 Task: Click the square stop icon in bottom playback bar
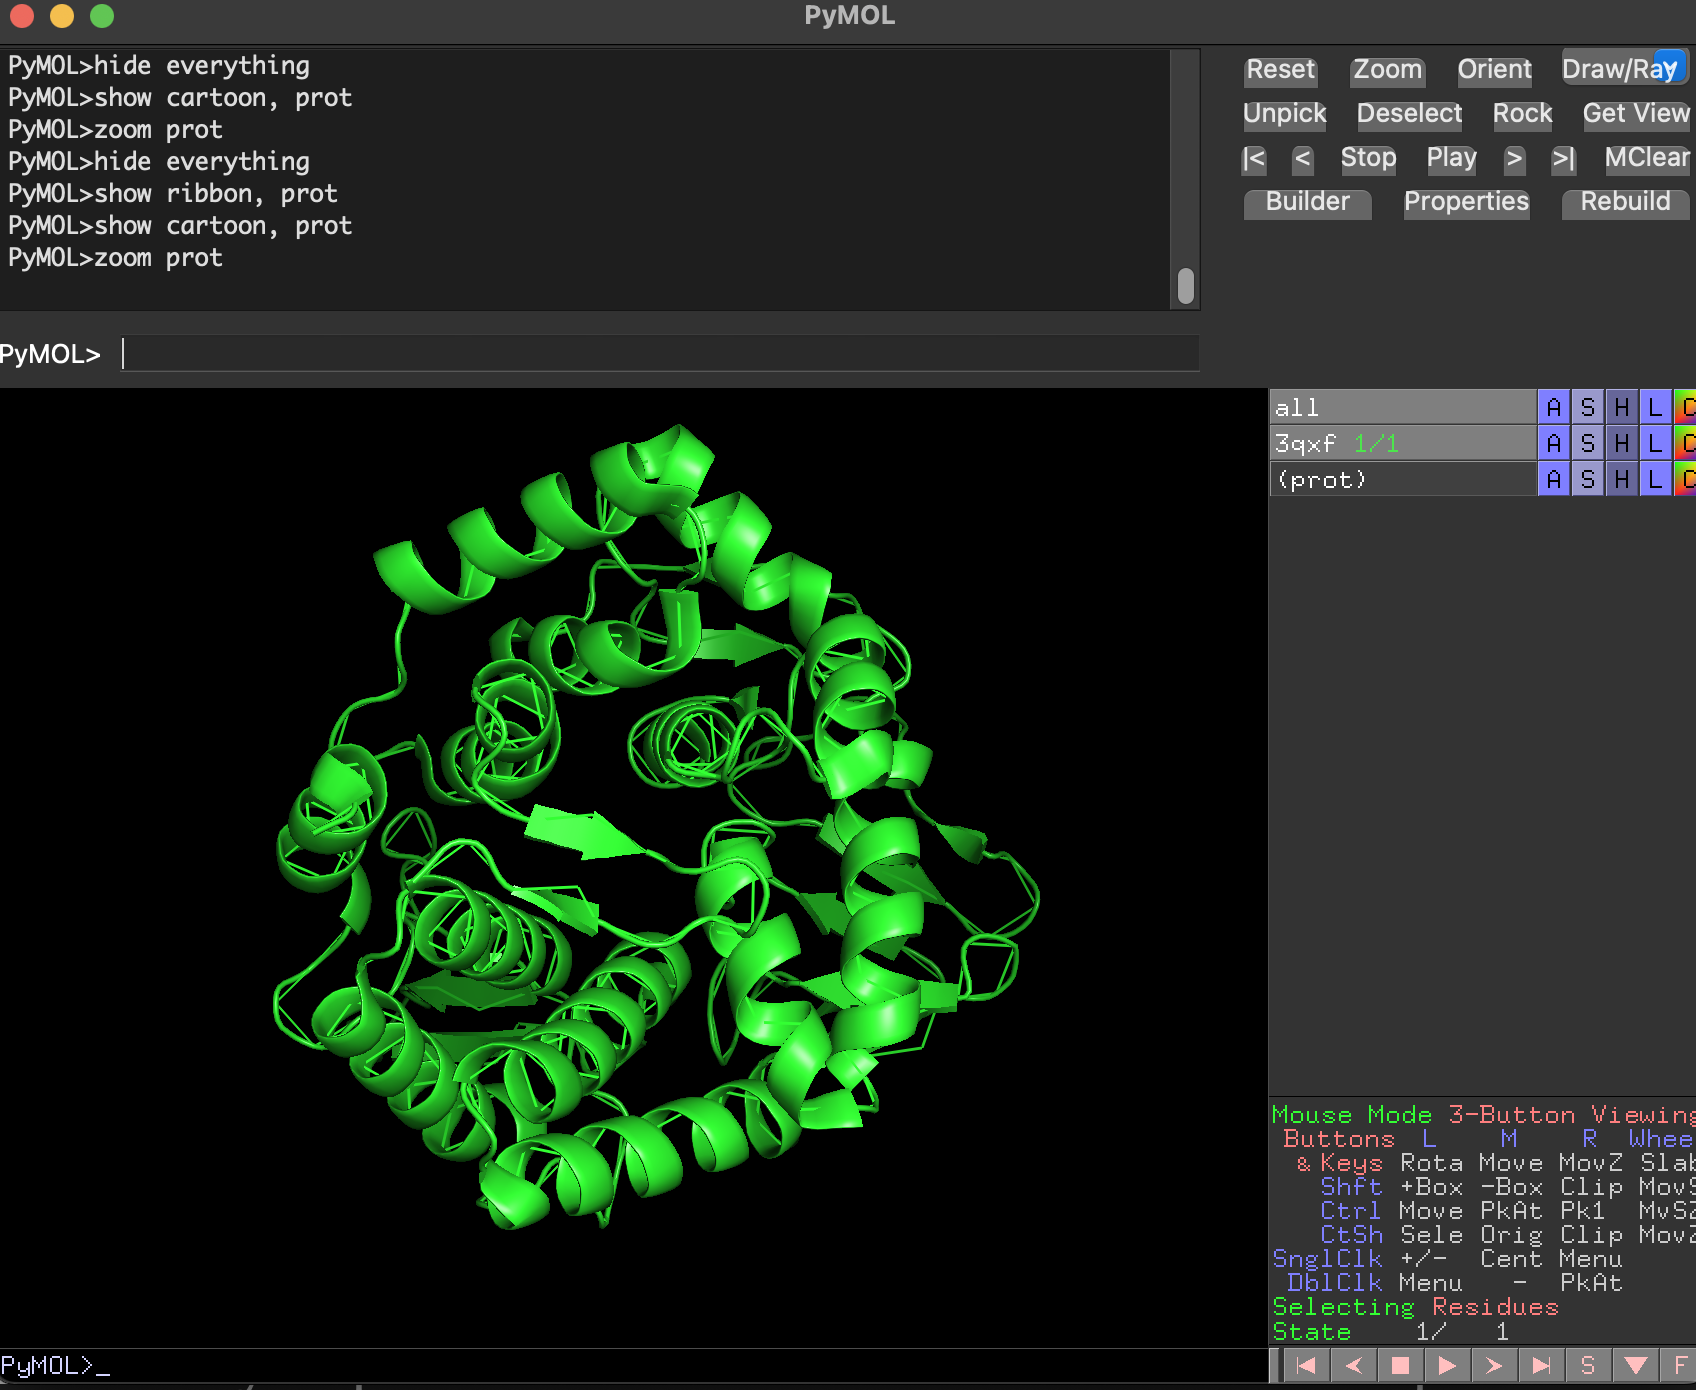[x=1400, y=1365]
